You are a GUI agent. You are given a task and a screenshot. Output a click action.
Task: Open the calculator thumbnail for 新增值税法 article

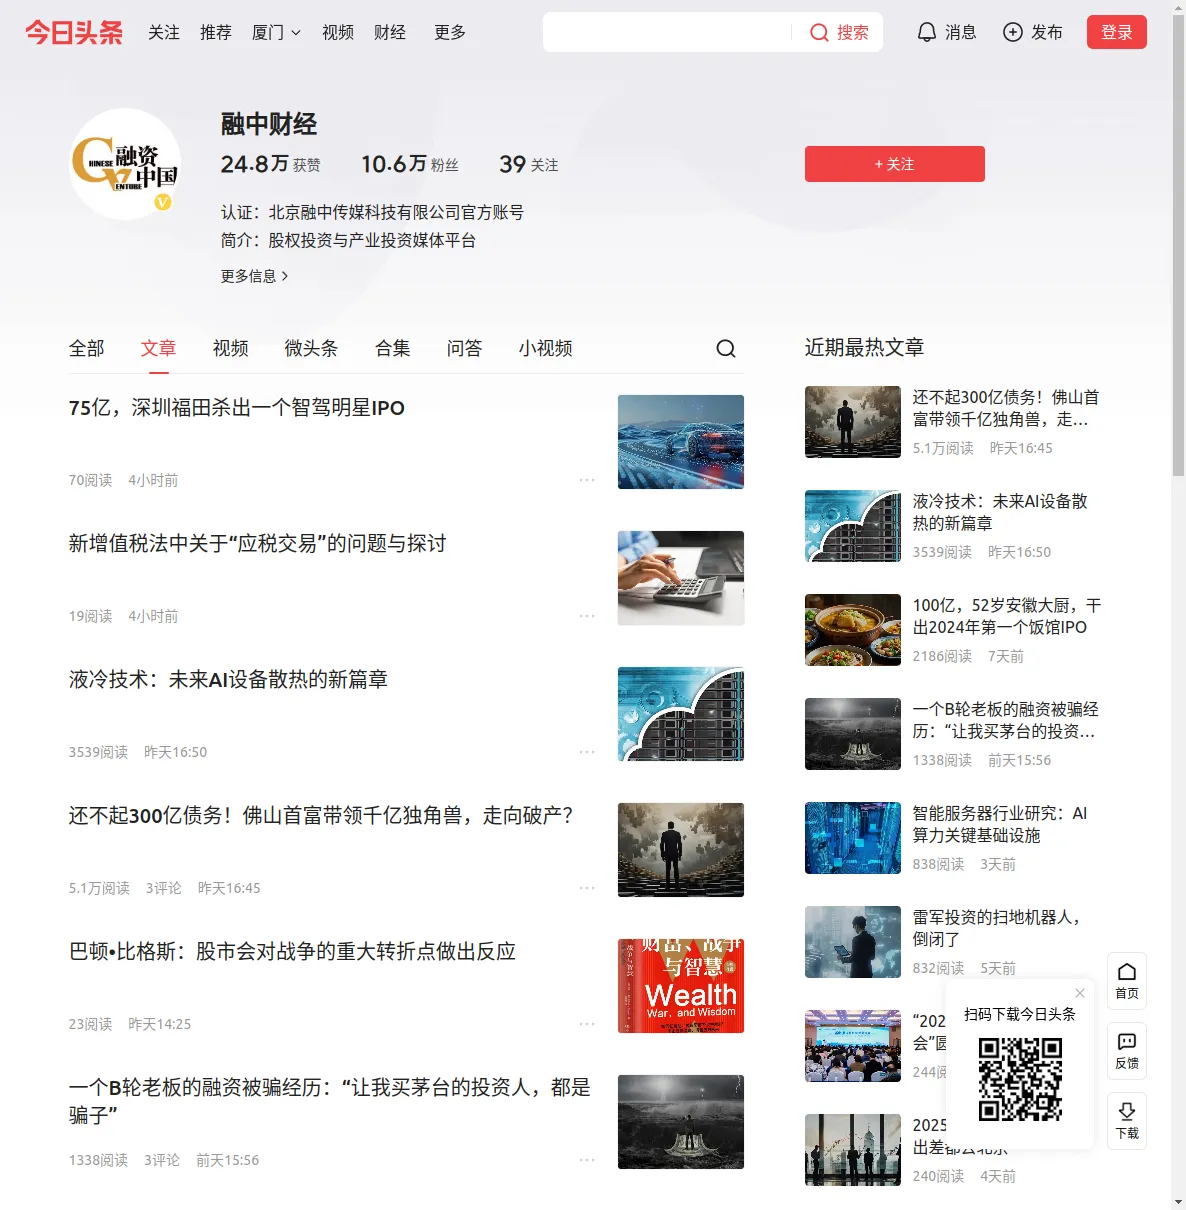[x=681, y=578]
